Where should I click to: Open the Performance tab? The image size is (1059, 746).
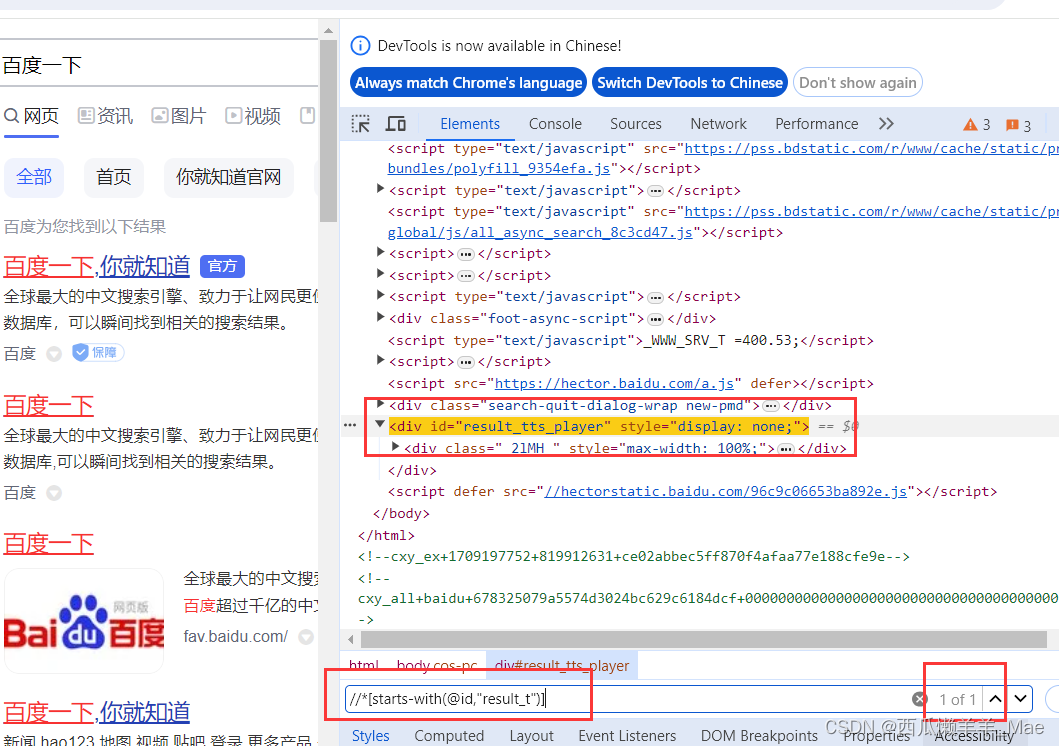(817, 124)
